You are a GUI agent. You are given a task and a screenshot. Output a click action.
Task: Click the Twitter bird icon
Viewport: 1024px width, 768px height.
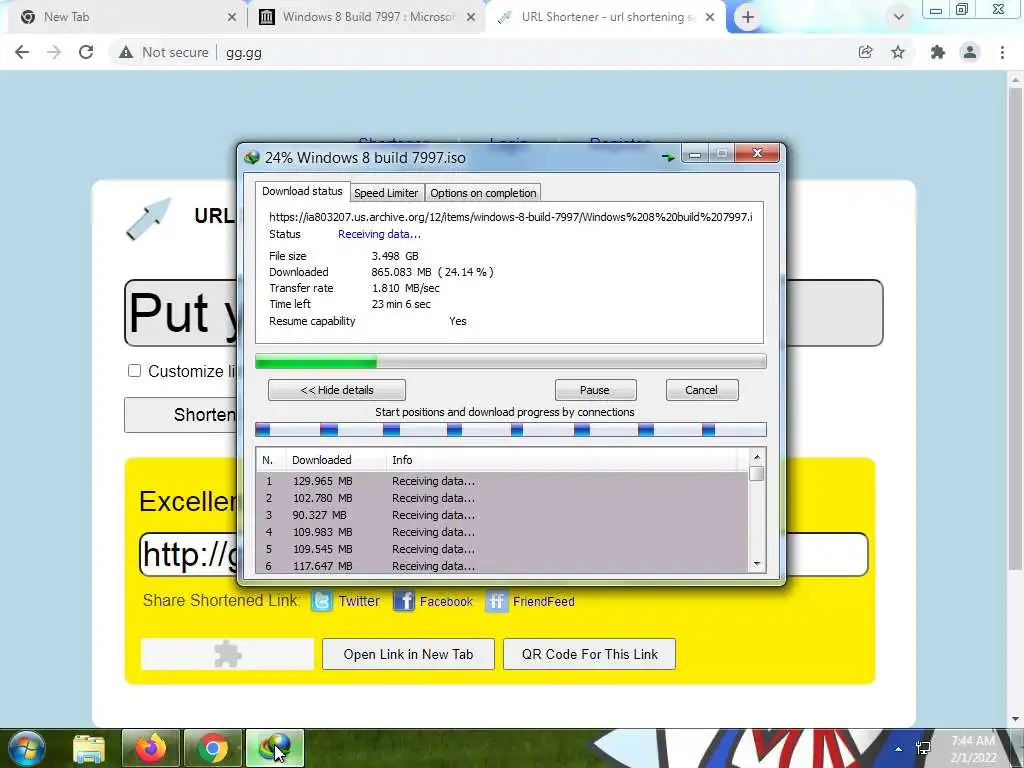click(x=322, y=601)
